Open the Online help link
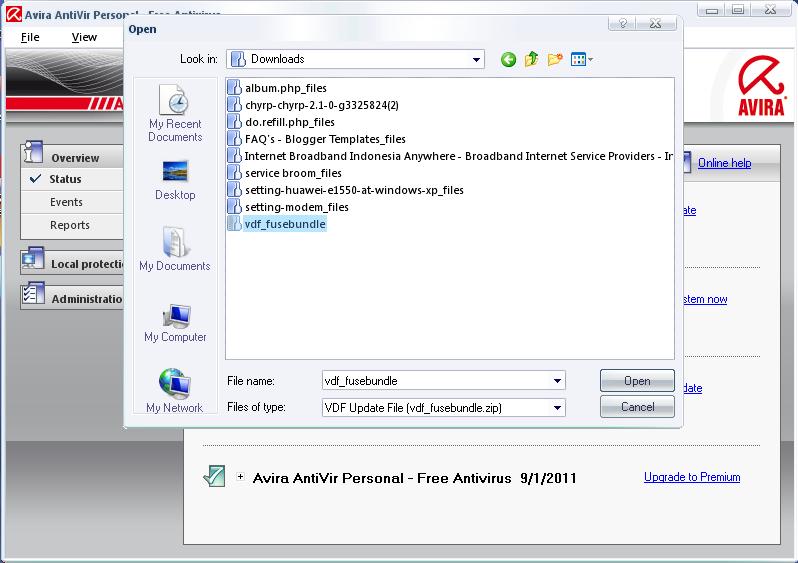798x563 pixels. [x=724, y=163]
